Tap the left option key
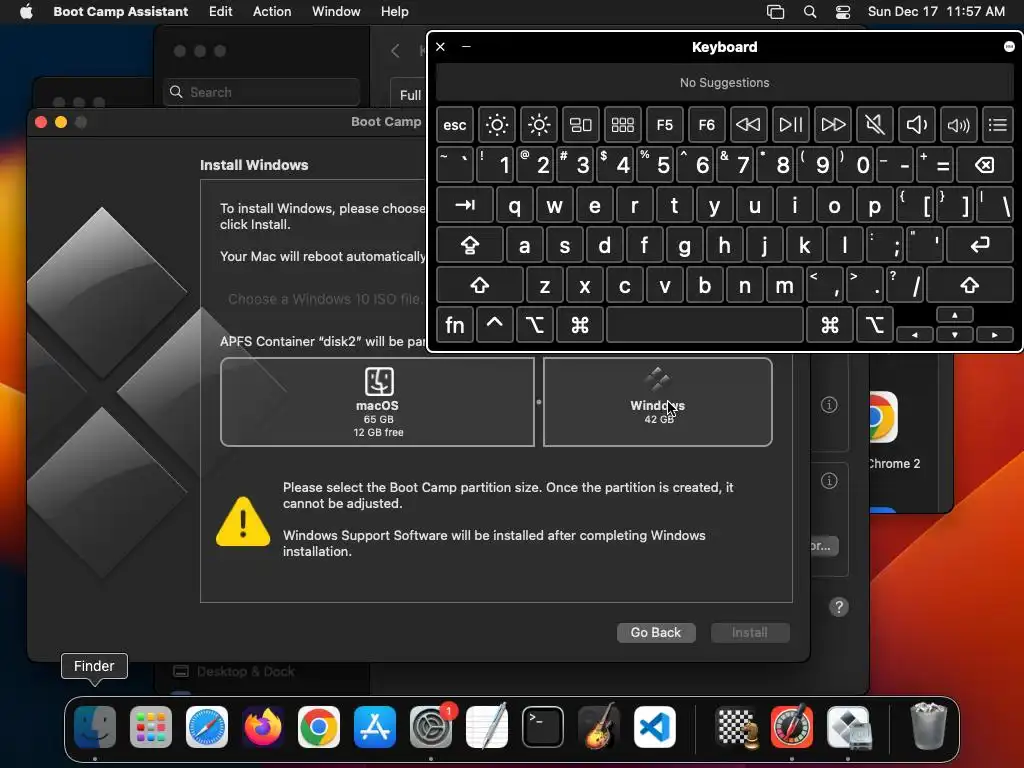 point(535,325)
